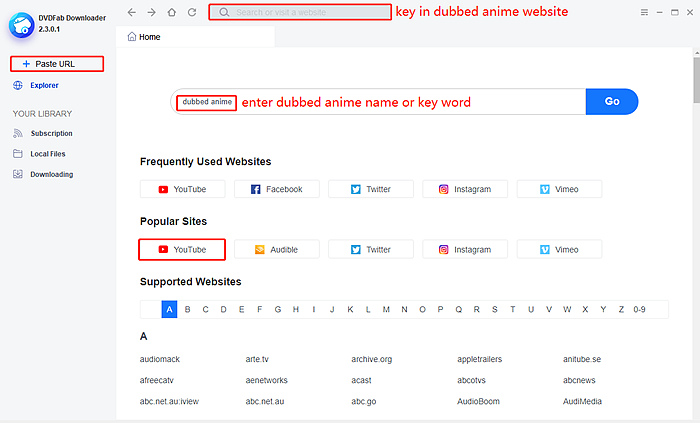This screenshot has width=700, height=423.
Task: Click the Subscription feed icon
Action: [18, 133]
